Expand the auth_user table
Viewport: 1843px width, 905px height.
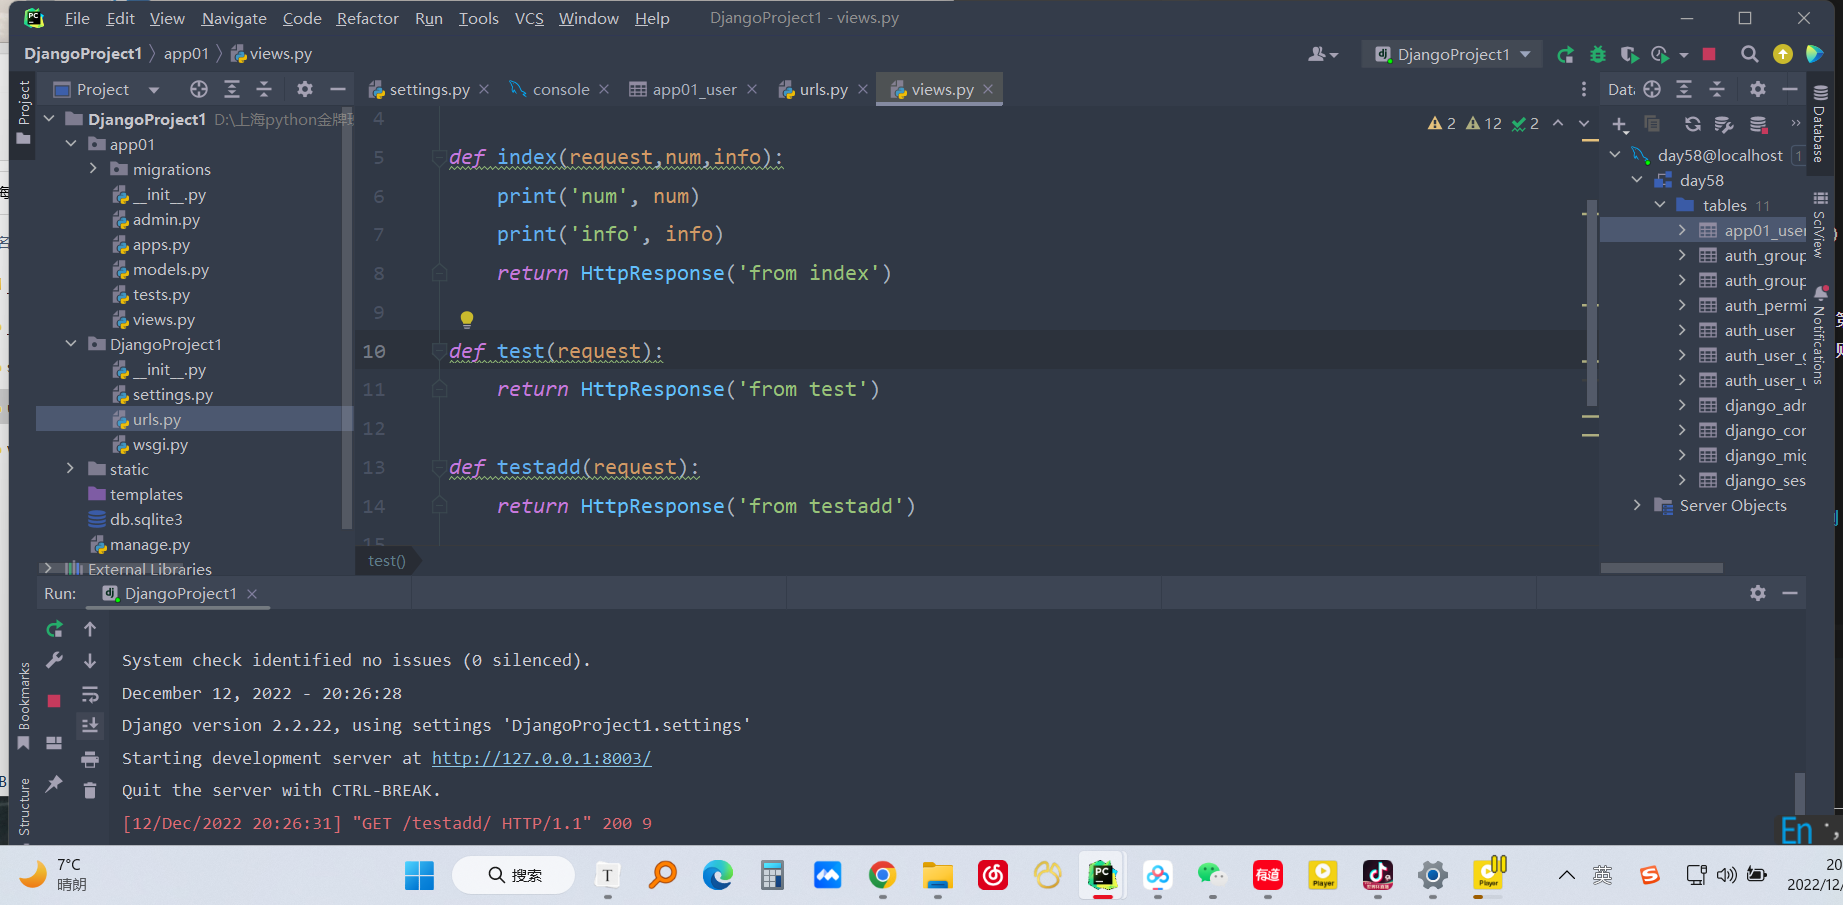click(1682, 330)
